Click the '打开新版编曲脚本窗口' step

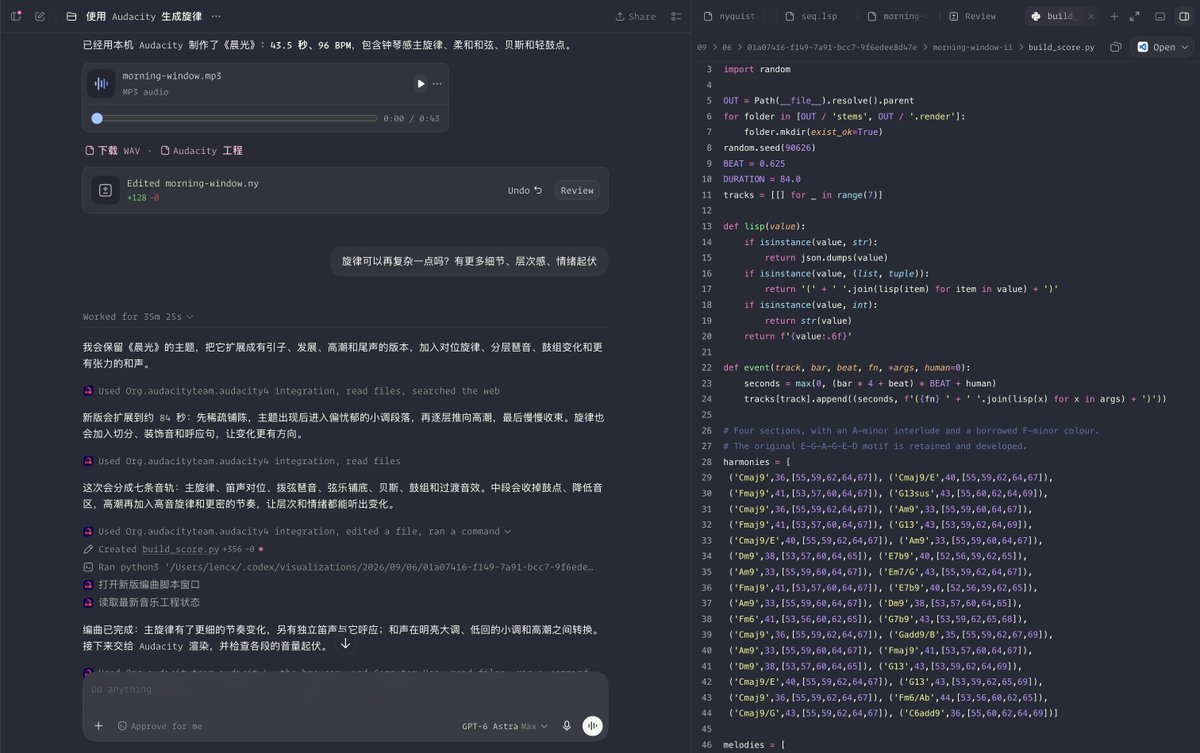pyautogui.click(x=149, y=584)
